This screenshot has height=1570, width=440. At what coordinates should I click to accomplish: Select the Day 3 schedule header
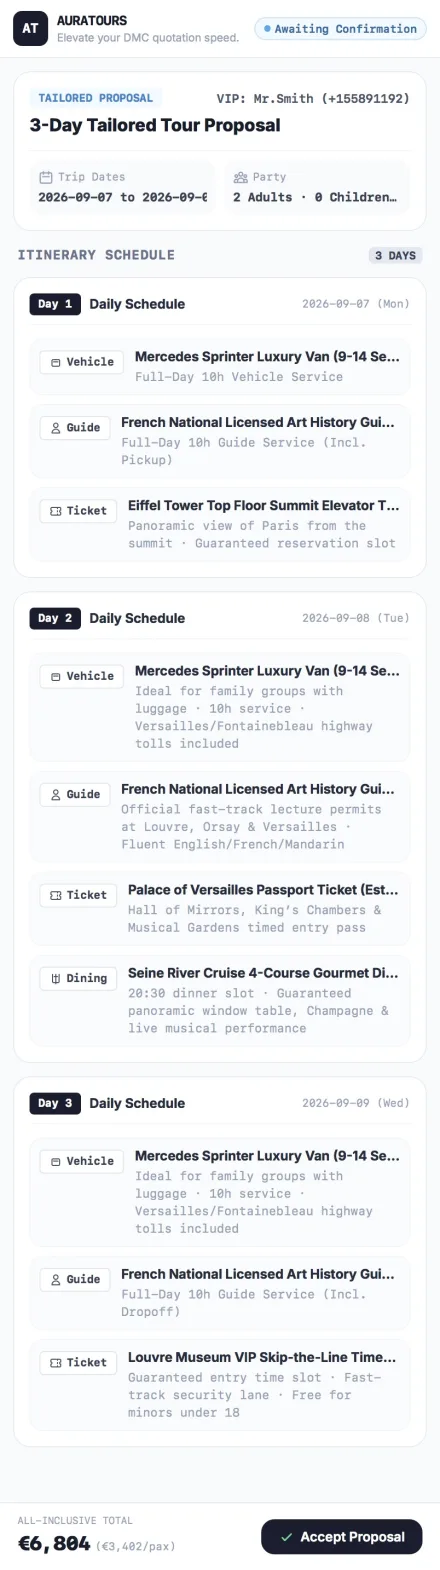[220, 1103]
